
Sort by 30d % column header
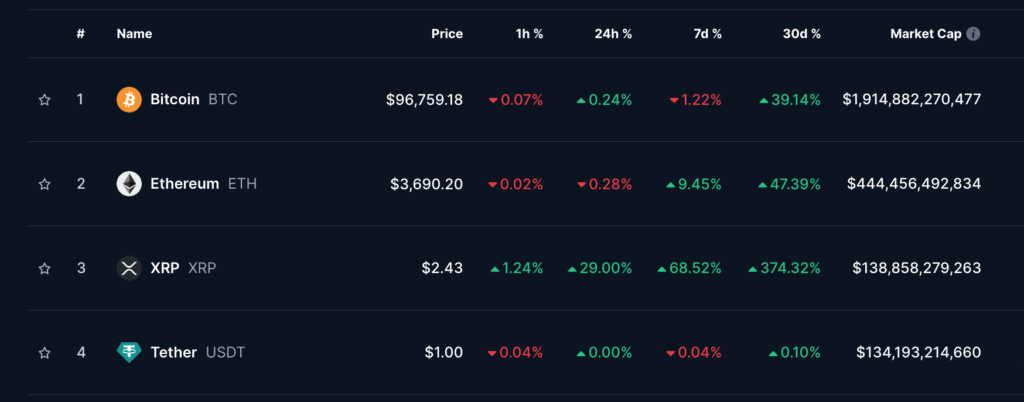(x=801, y=33)
